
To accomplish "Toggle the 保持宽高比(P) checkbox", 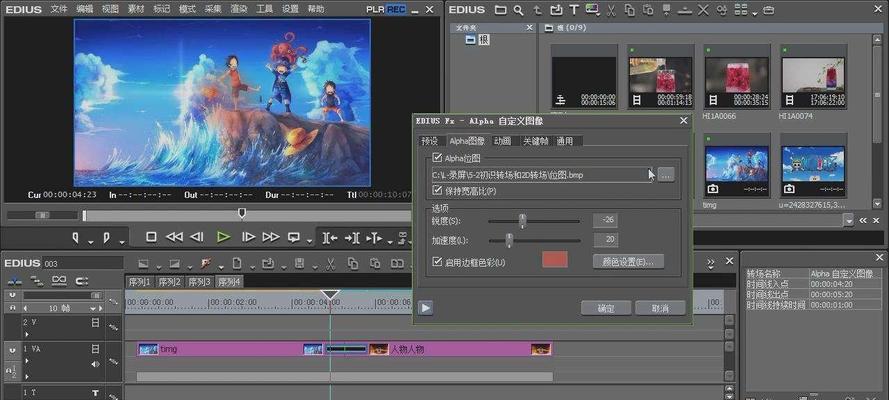I will pos(437,190).
